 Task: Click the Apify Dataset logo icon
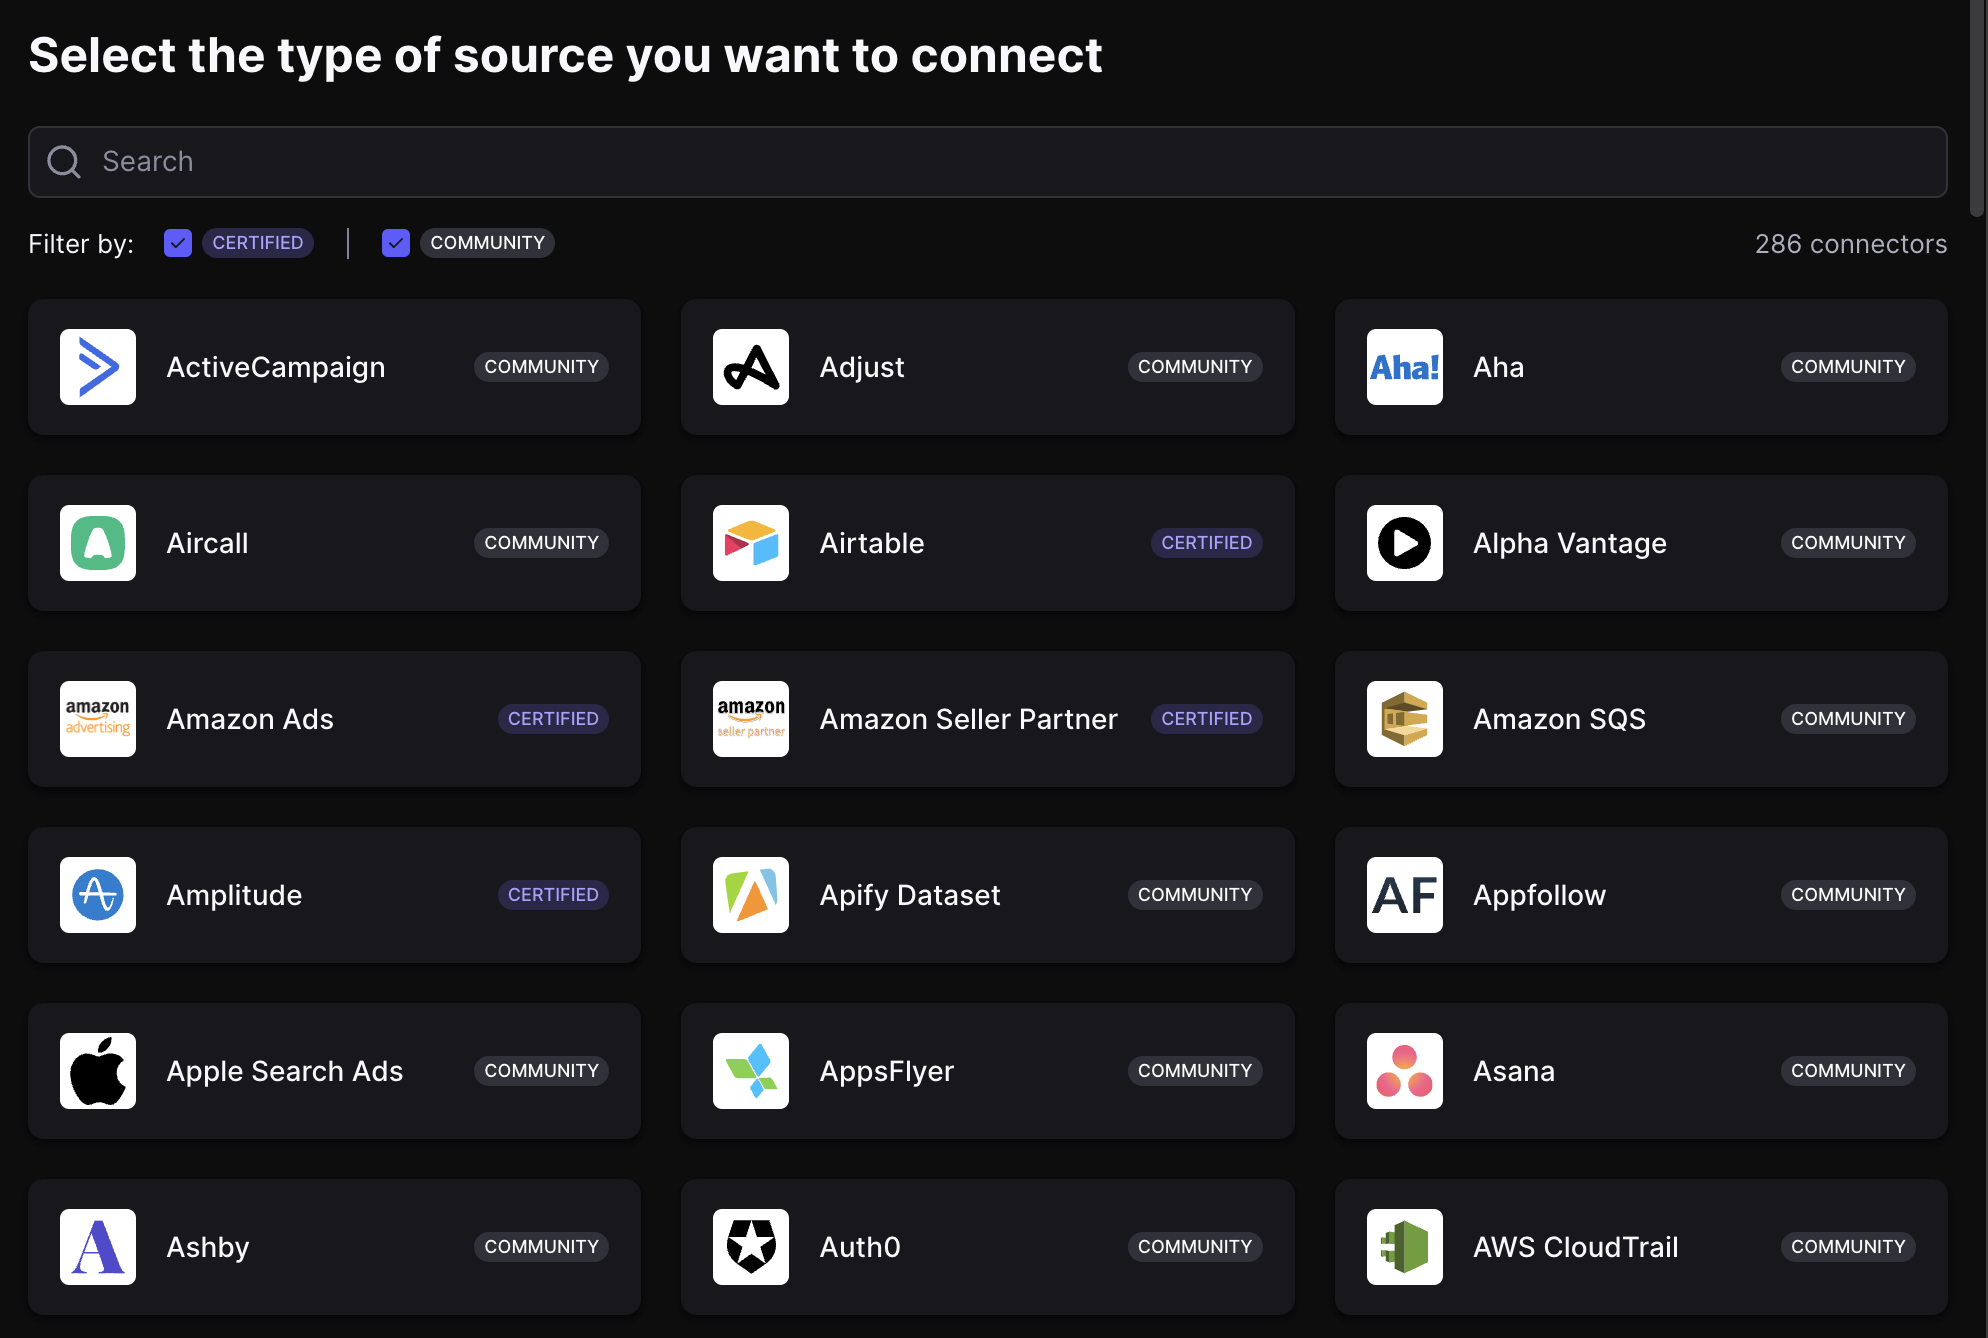point(751,895)
